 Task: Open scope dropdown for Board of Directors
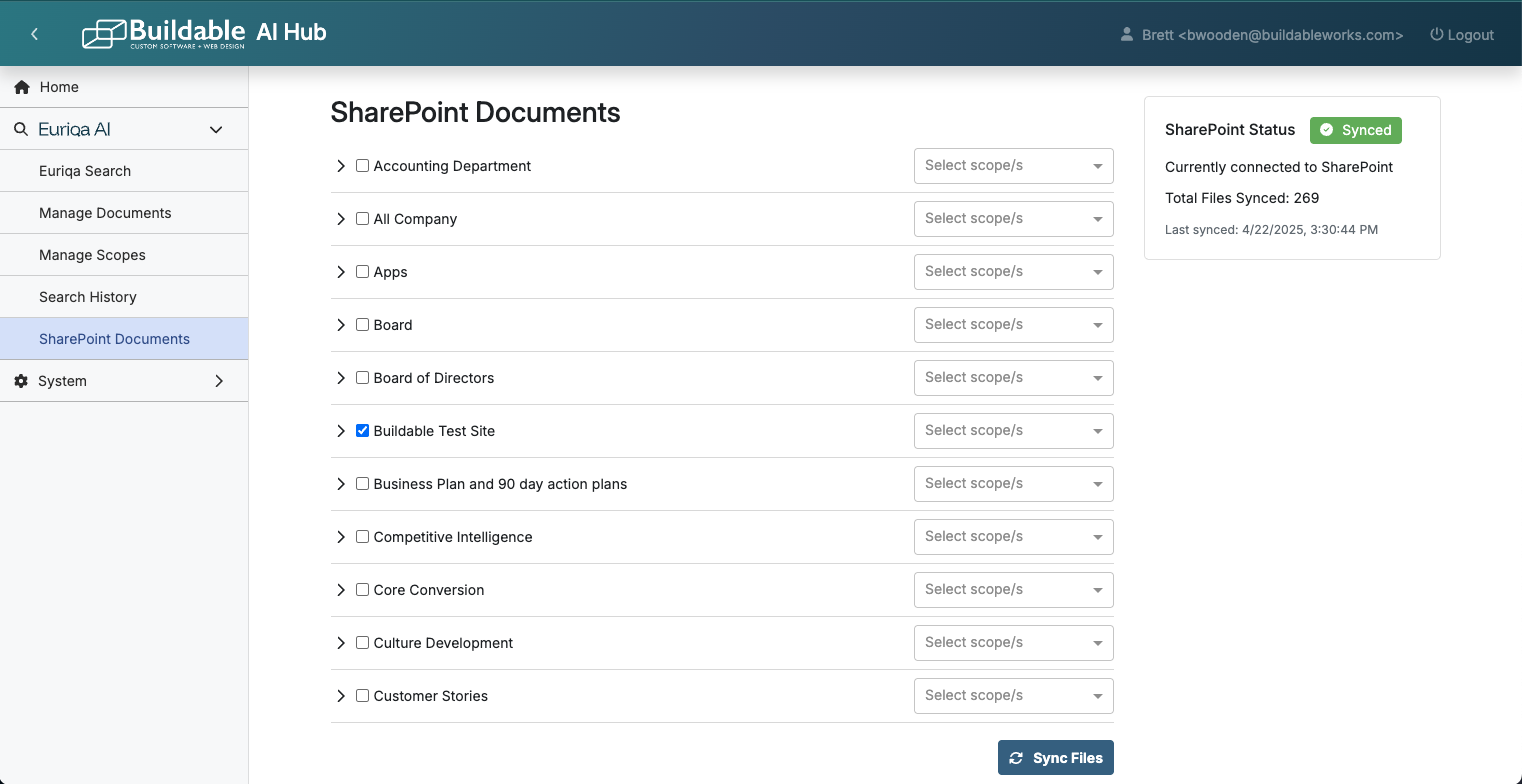coord(1014,378)
